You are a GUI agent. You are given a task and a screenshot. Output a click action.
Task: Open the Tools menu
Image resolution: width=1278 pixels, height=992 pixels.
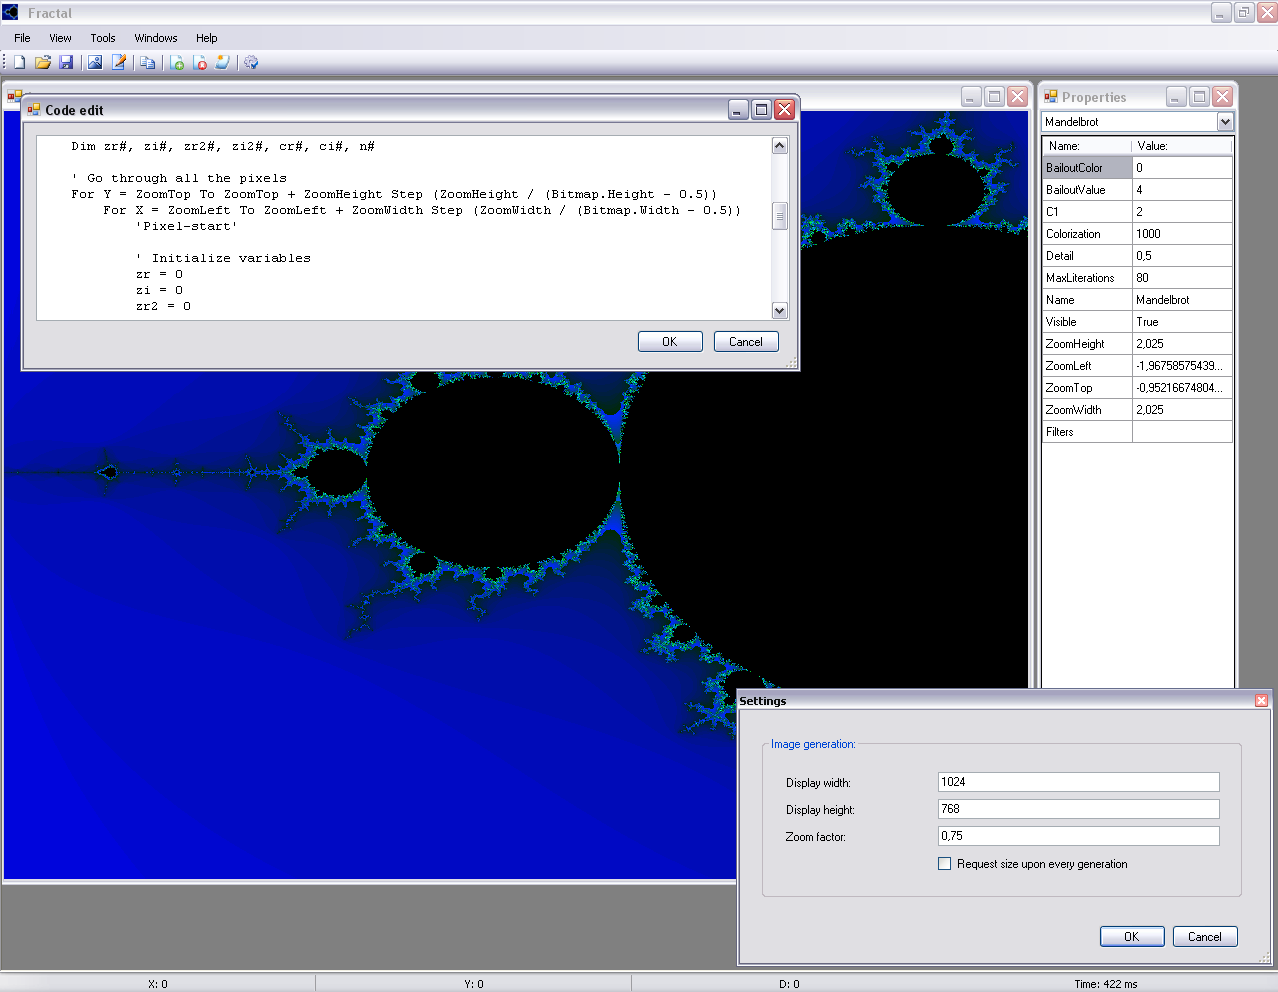[x=103, y=38]
